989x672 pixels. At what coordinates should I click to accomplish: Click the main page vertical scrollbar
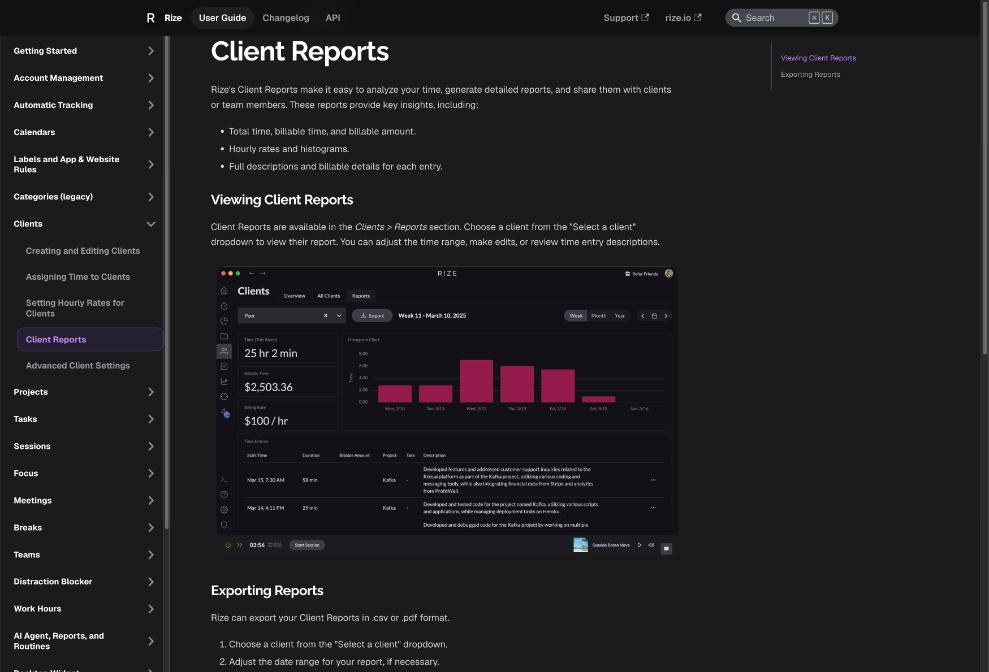(985, 177)
